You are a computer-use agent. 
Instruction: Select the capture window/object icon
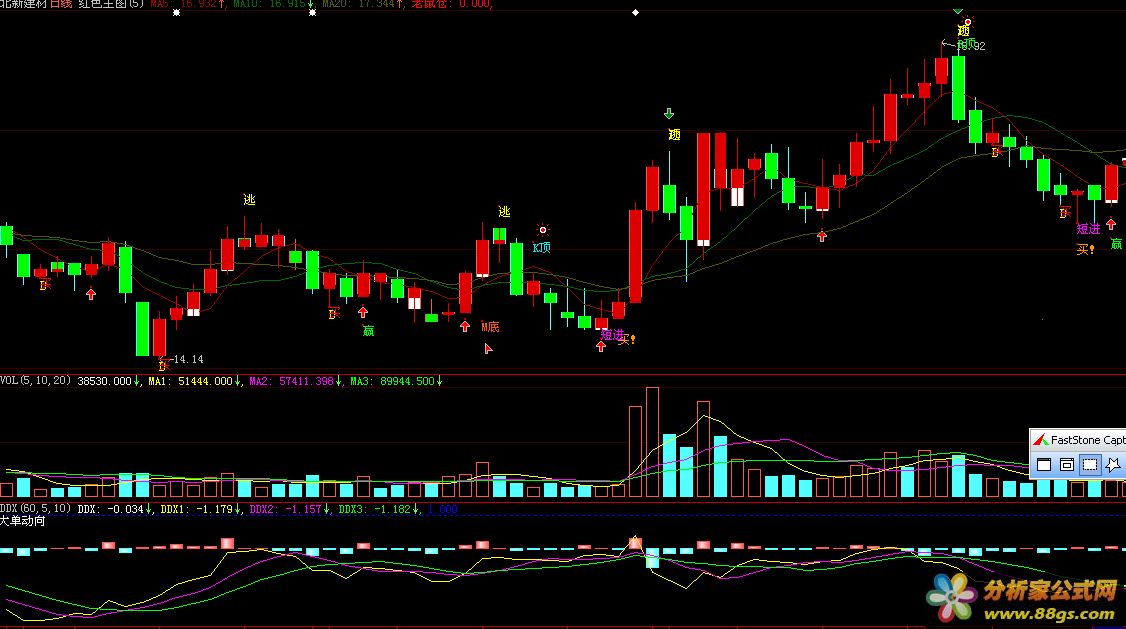point(1067,464)
